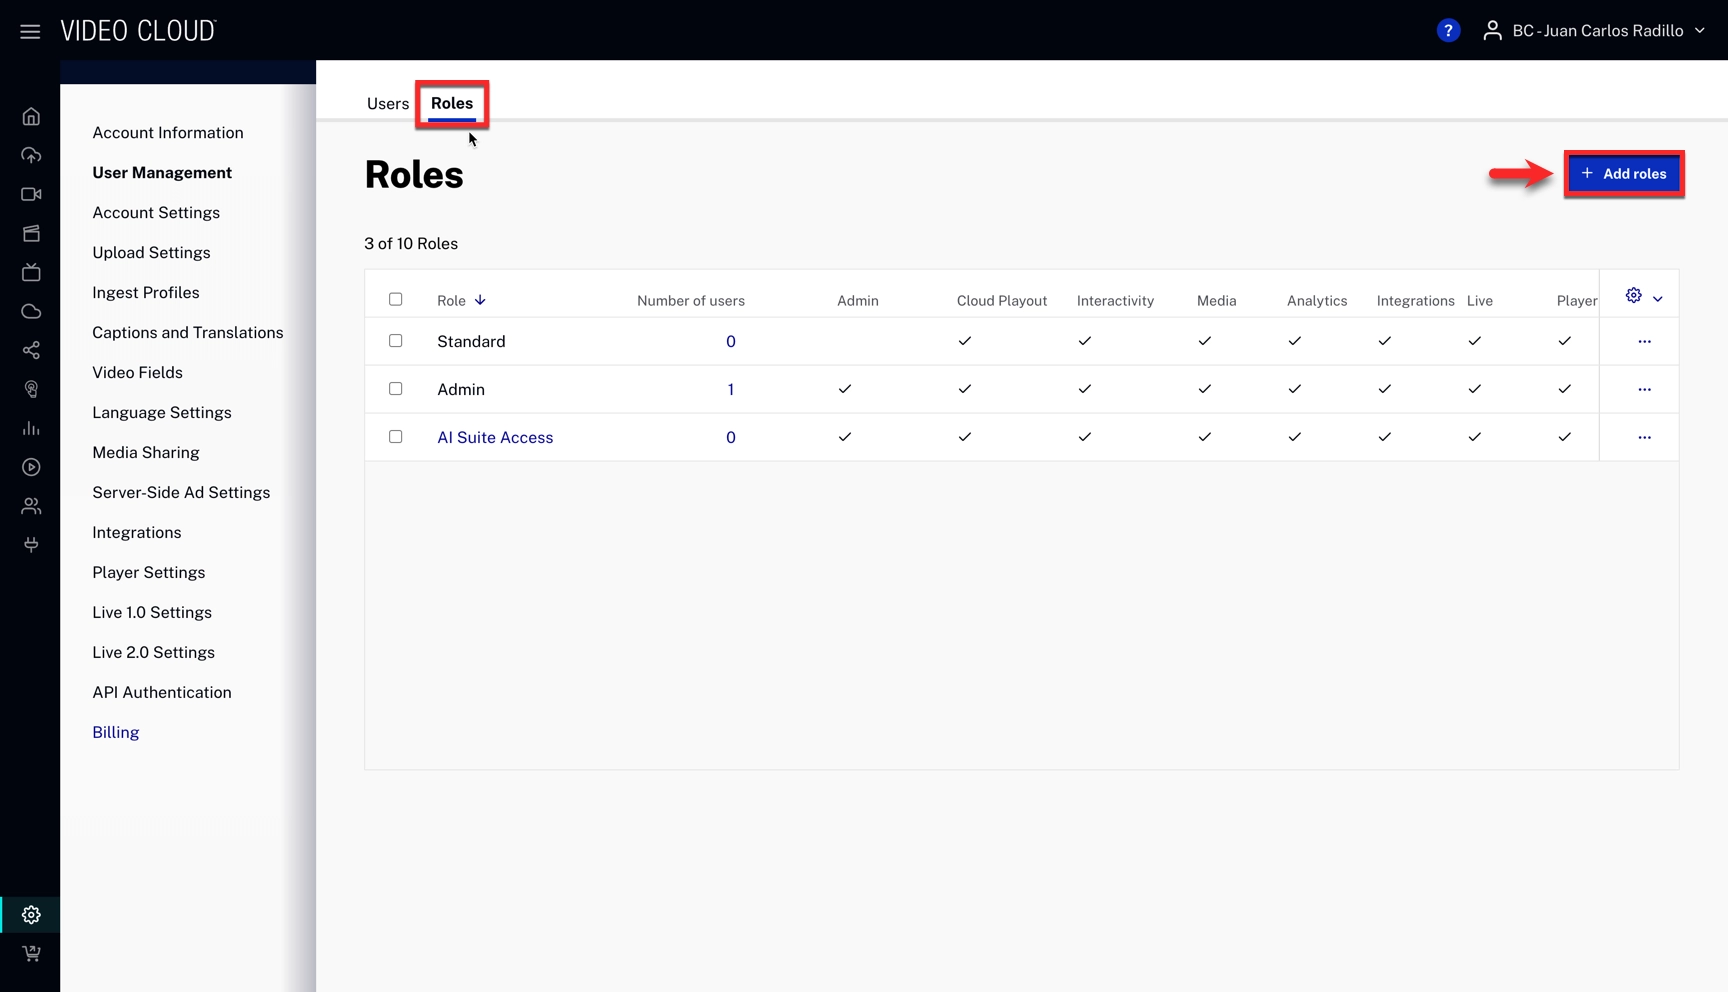Open the AI Suite Access role link
This screenshot has width=1728, height=992.
(495, 438)
